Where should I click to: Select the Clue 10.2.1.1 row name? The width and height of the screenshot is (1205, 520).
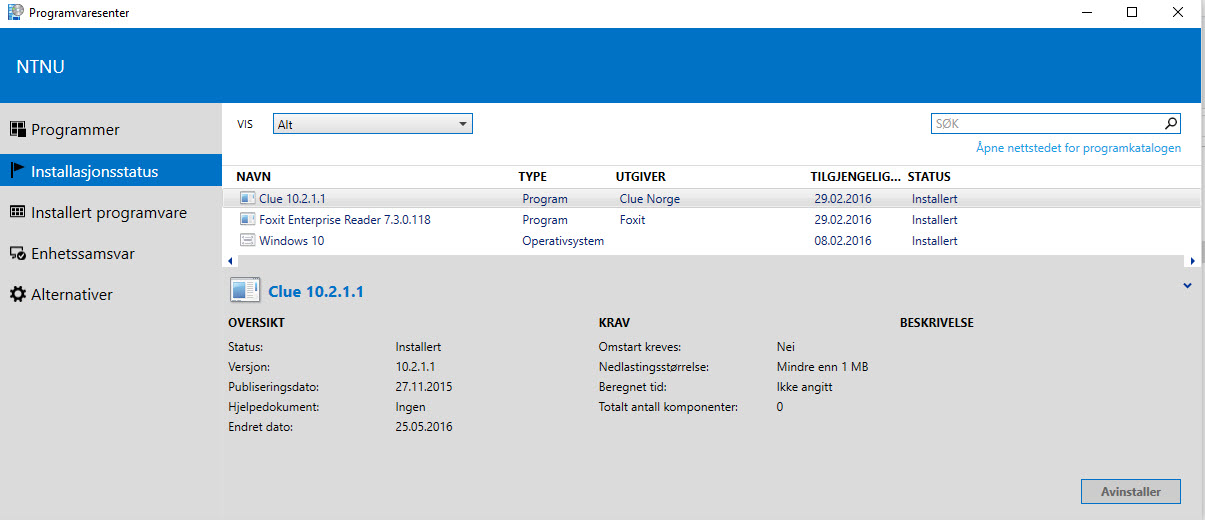point(292,199)
